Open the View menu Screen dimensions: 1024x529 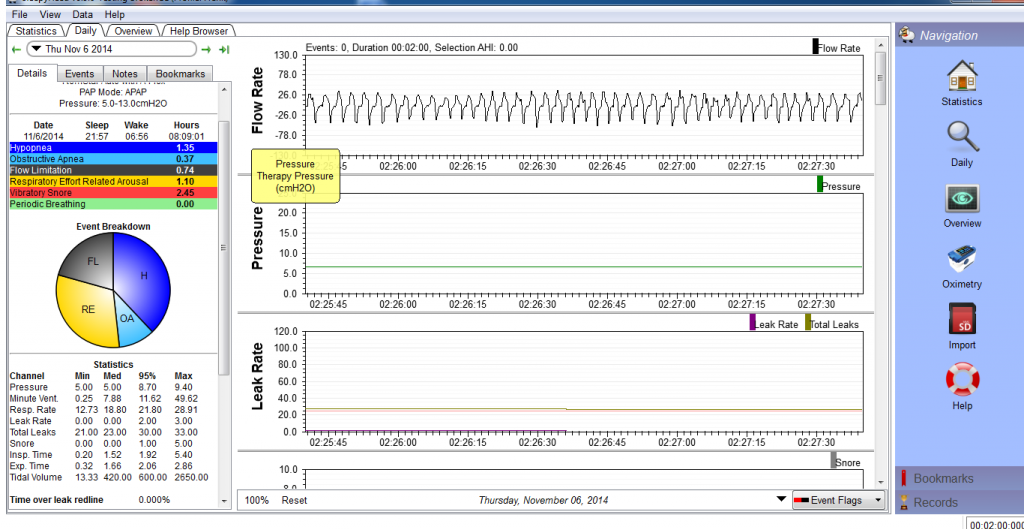[50, 14]
